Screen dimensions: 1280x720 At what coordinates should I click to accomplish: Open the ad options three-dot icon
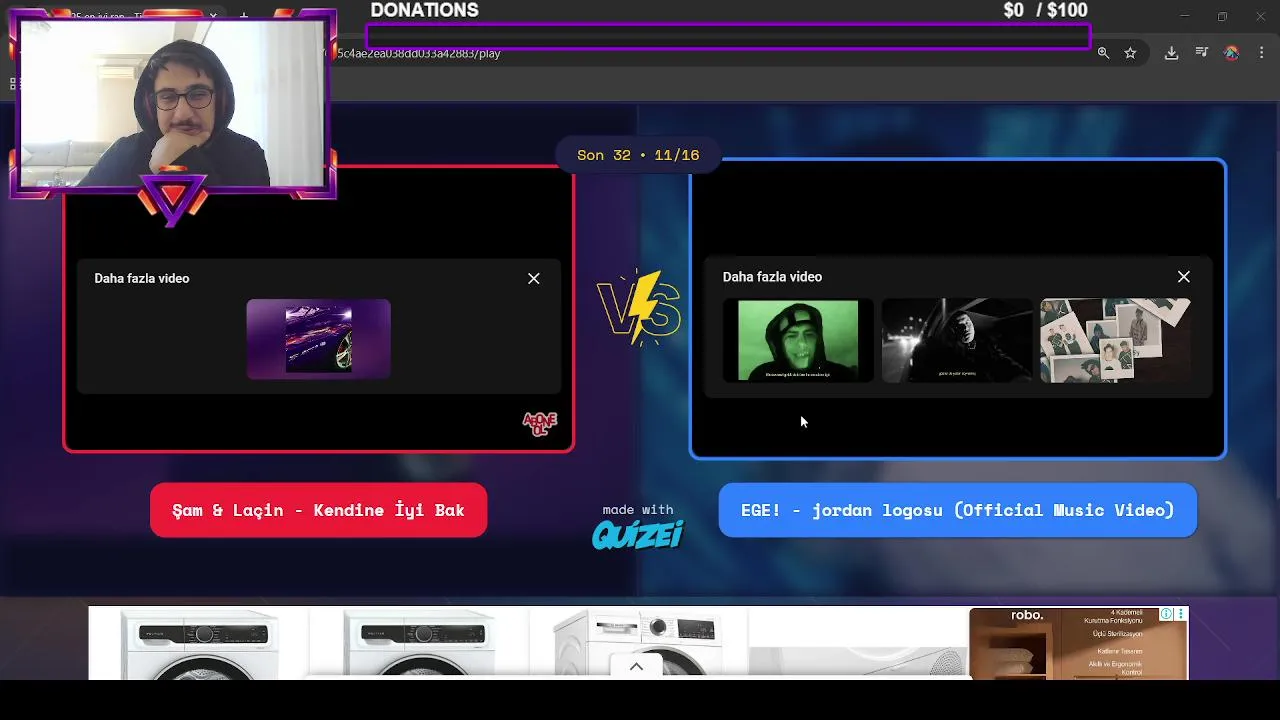1181,614
